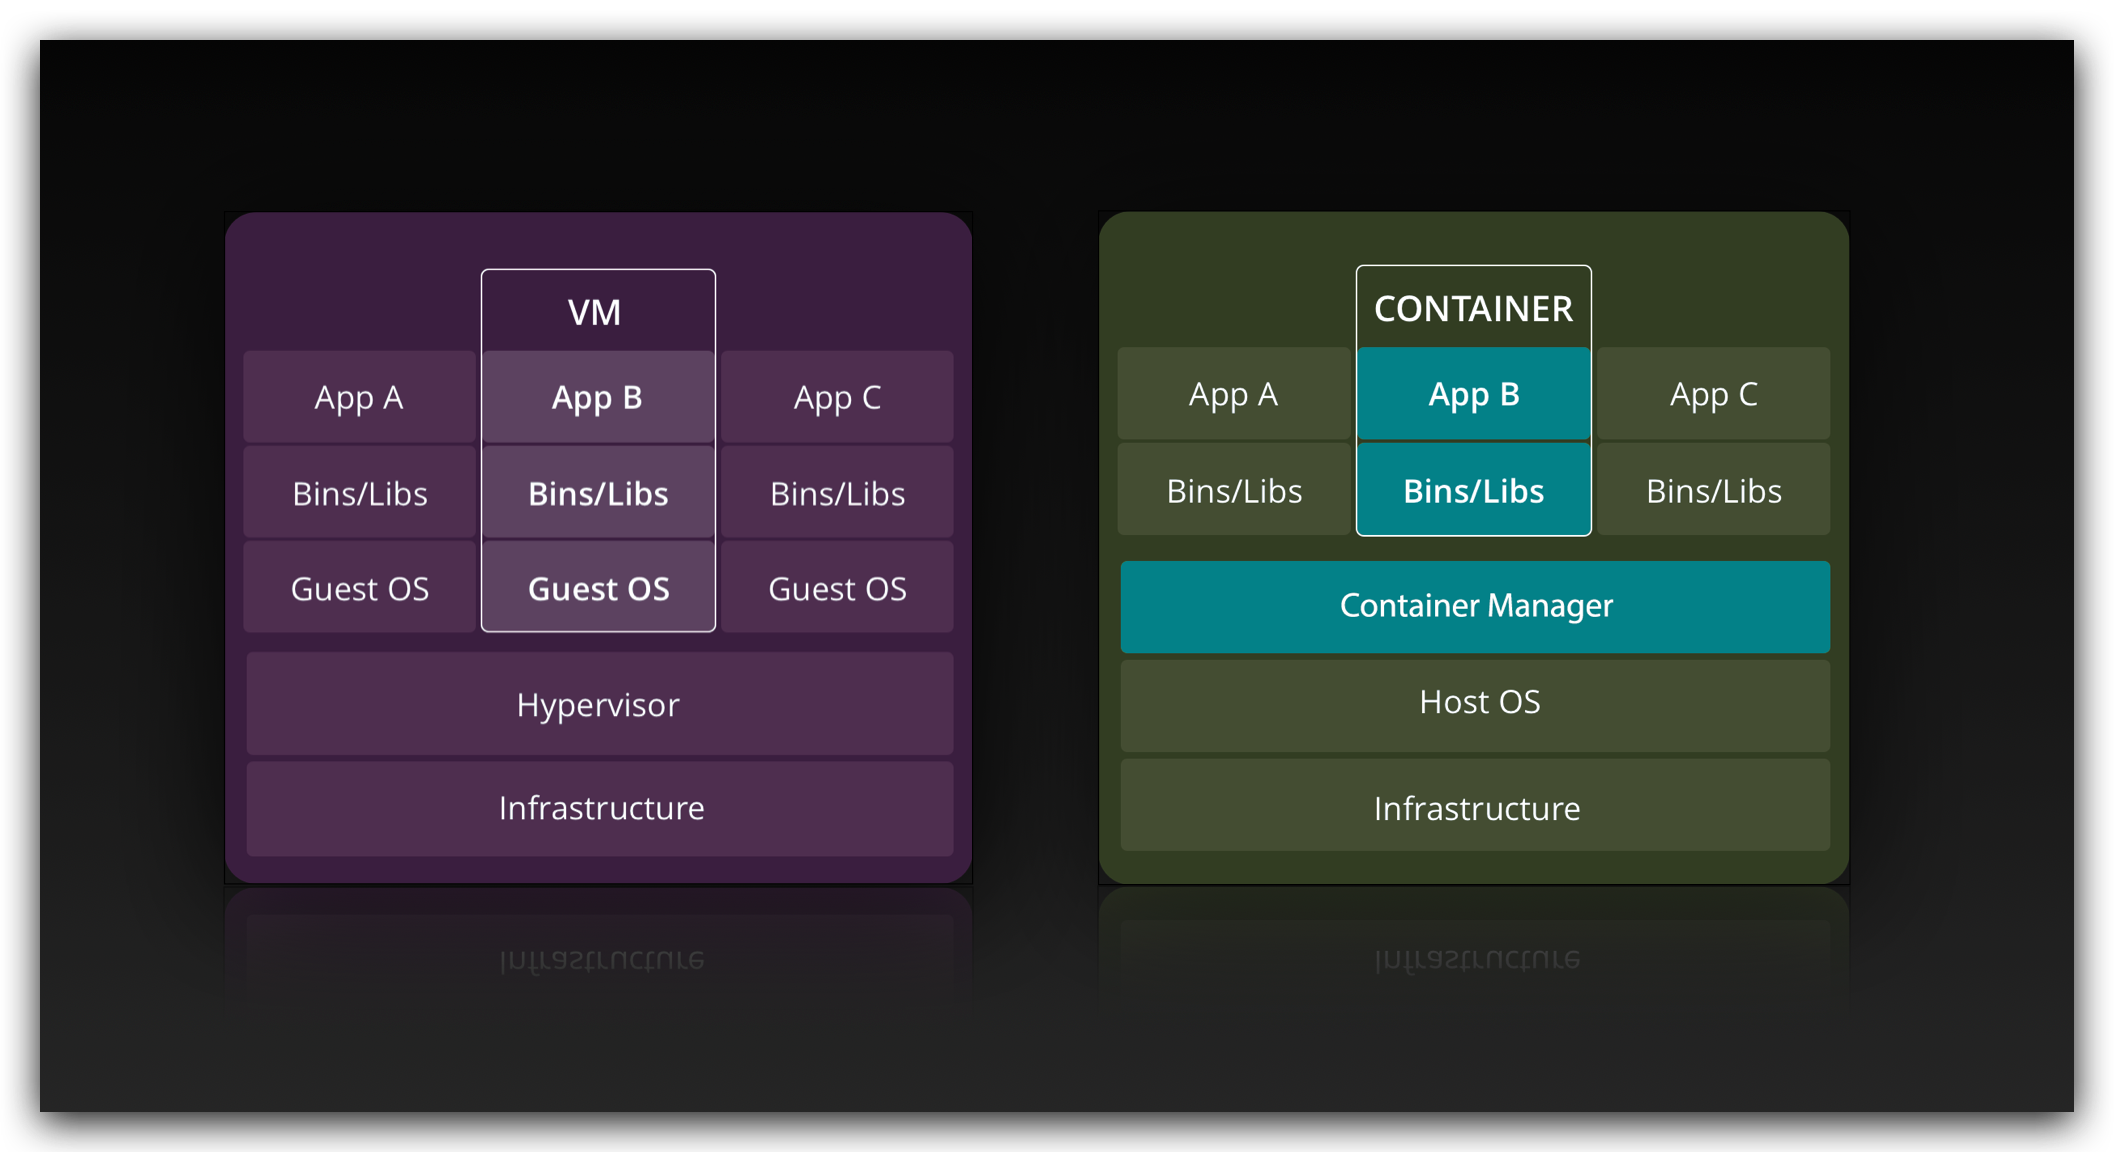Click Bins/Libs under App A in VM diagram
The height and width of the screenshot is (1152, 2114).
click(360, 493)
